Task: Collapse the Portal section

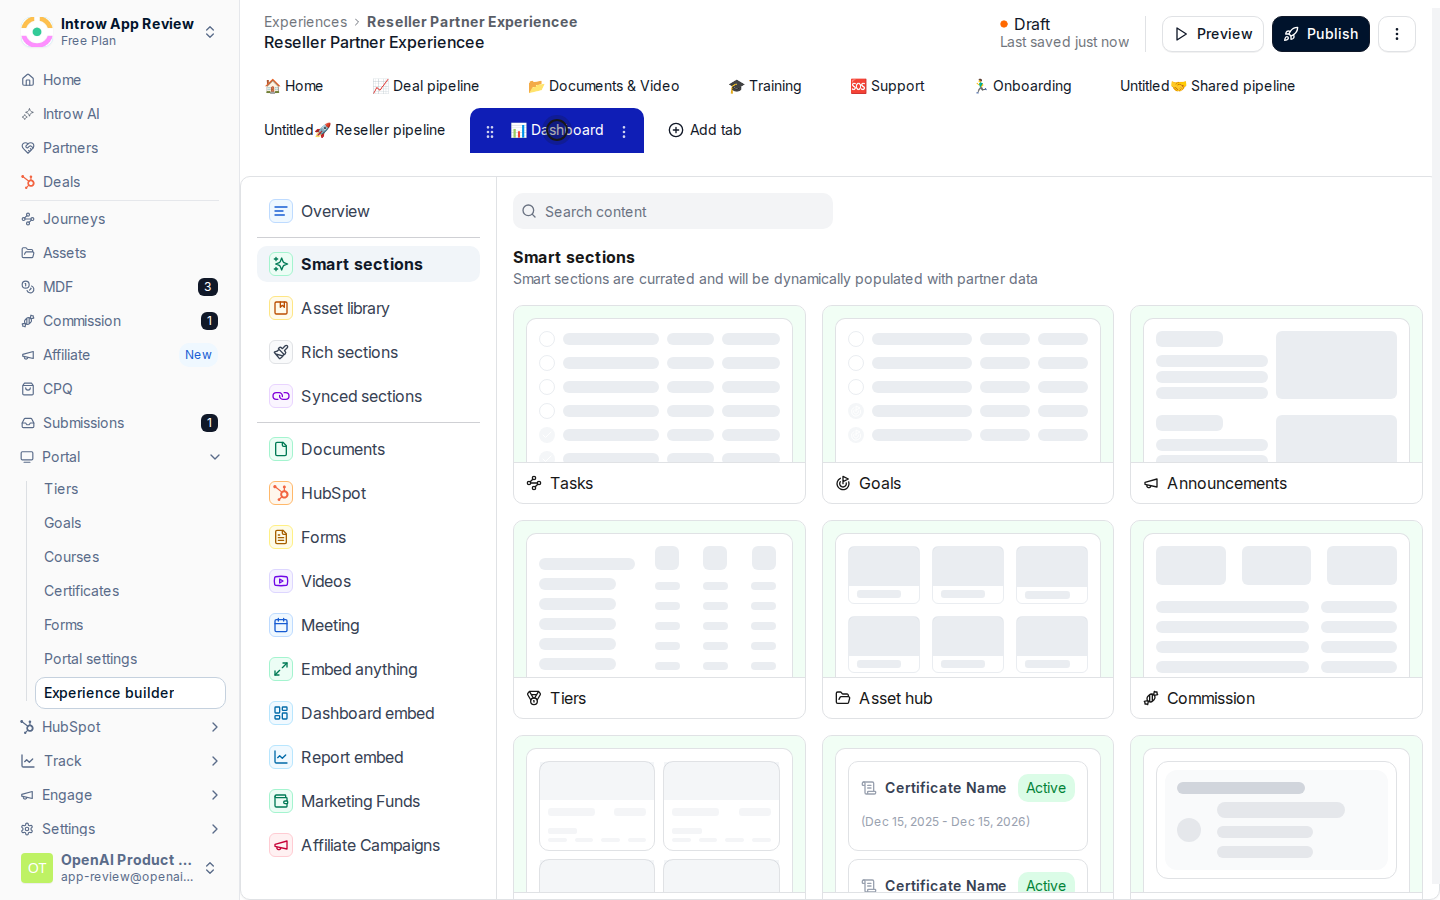Action: 215,457
